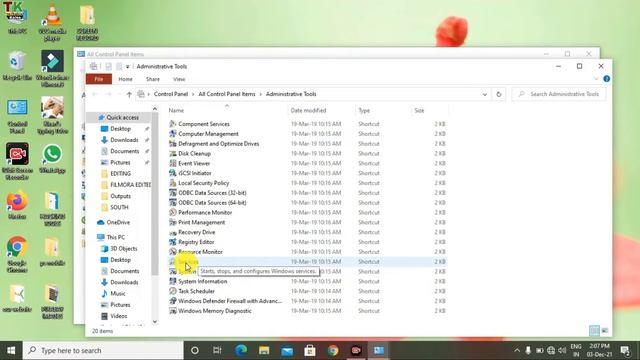Screen dimensions: 640x360
Task: Click Windows Defender Firewall icon
Action: [173, 301]
